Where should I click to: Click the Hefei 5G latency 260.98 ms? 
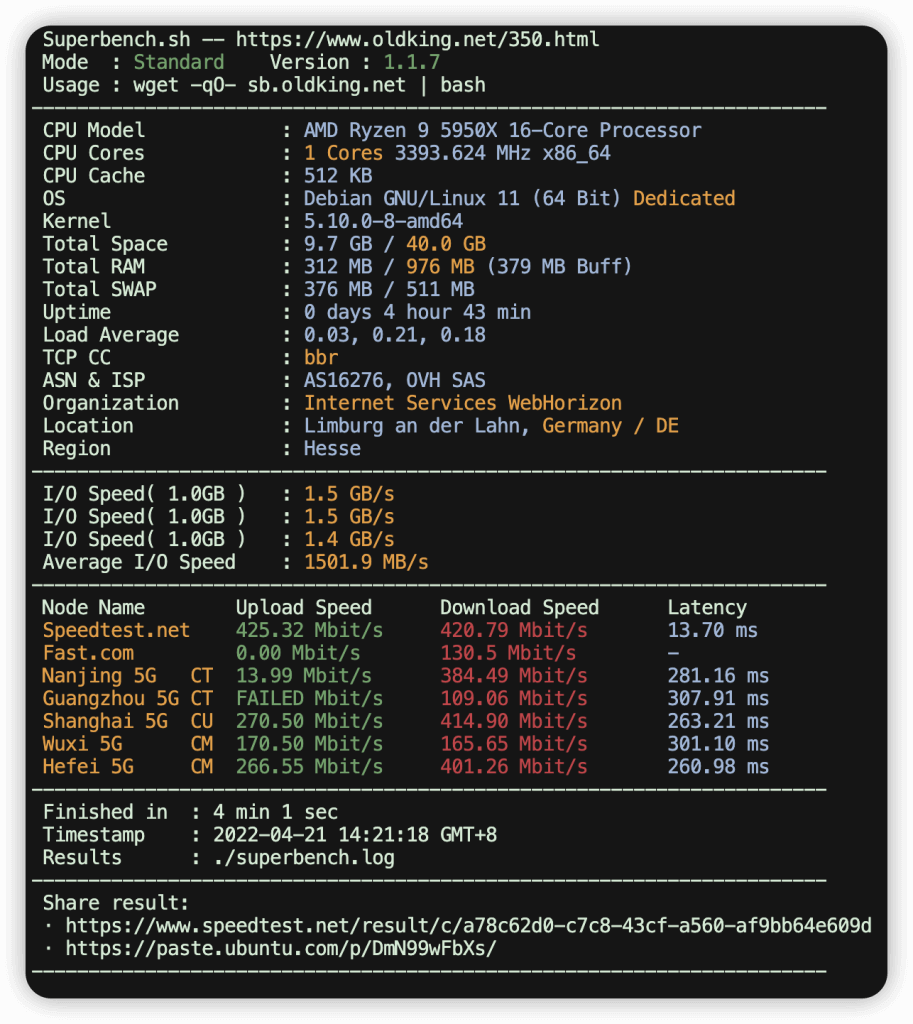coord(718,767)
